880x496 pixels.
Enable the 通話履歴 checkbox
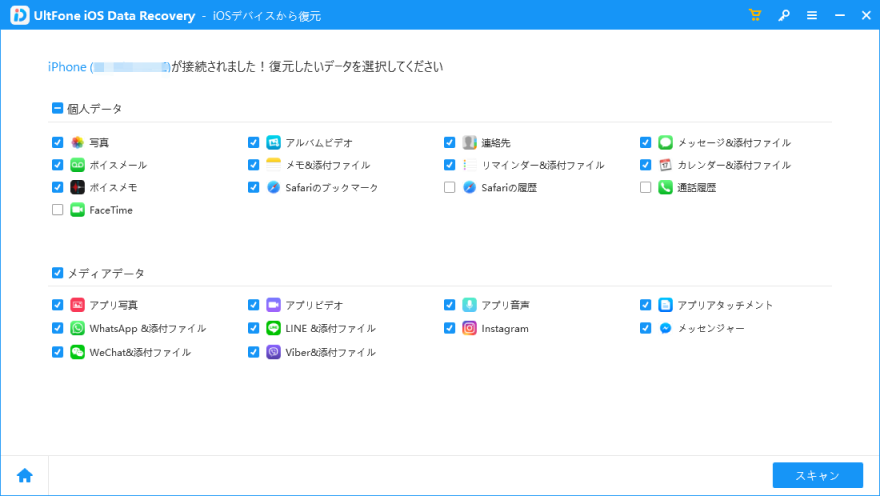[x=645, y=187]
